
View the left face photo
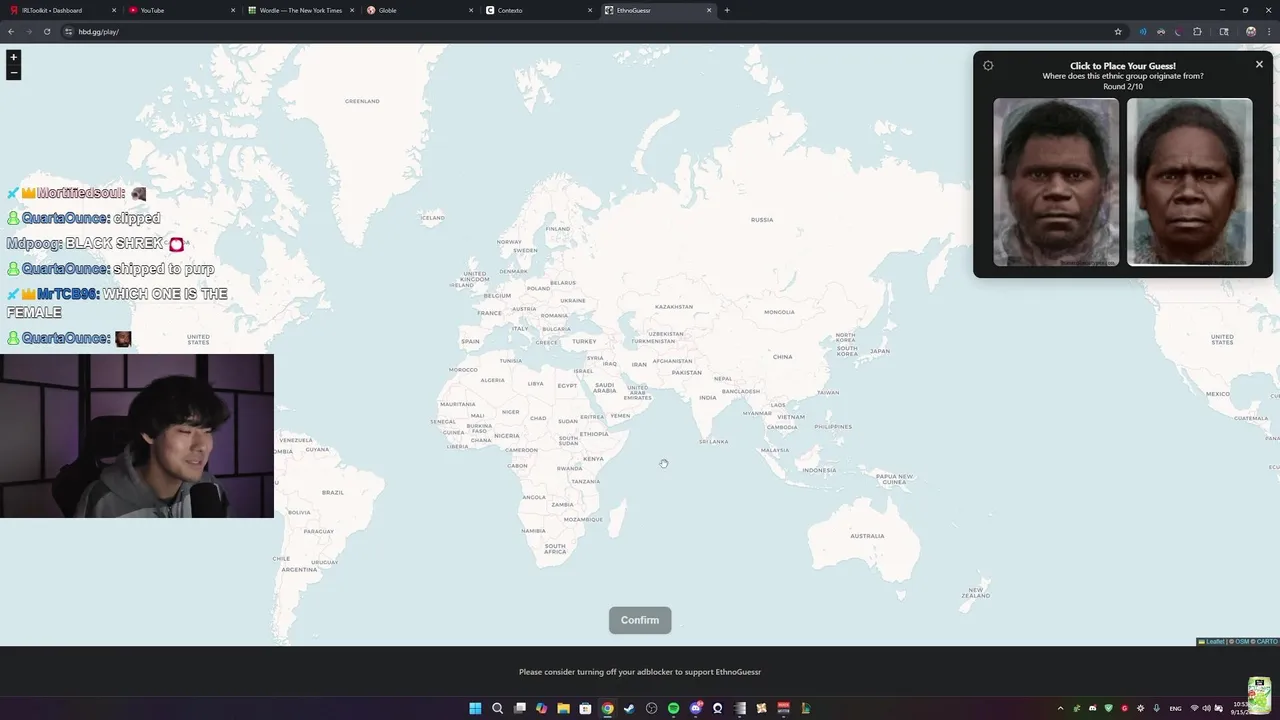1056,182
